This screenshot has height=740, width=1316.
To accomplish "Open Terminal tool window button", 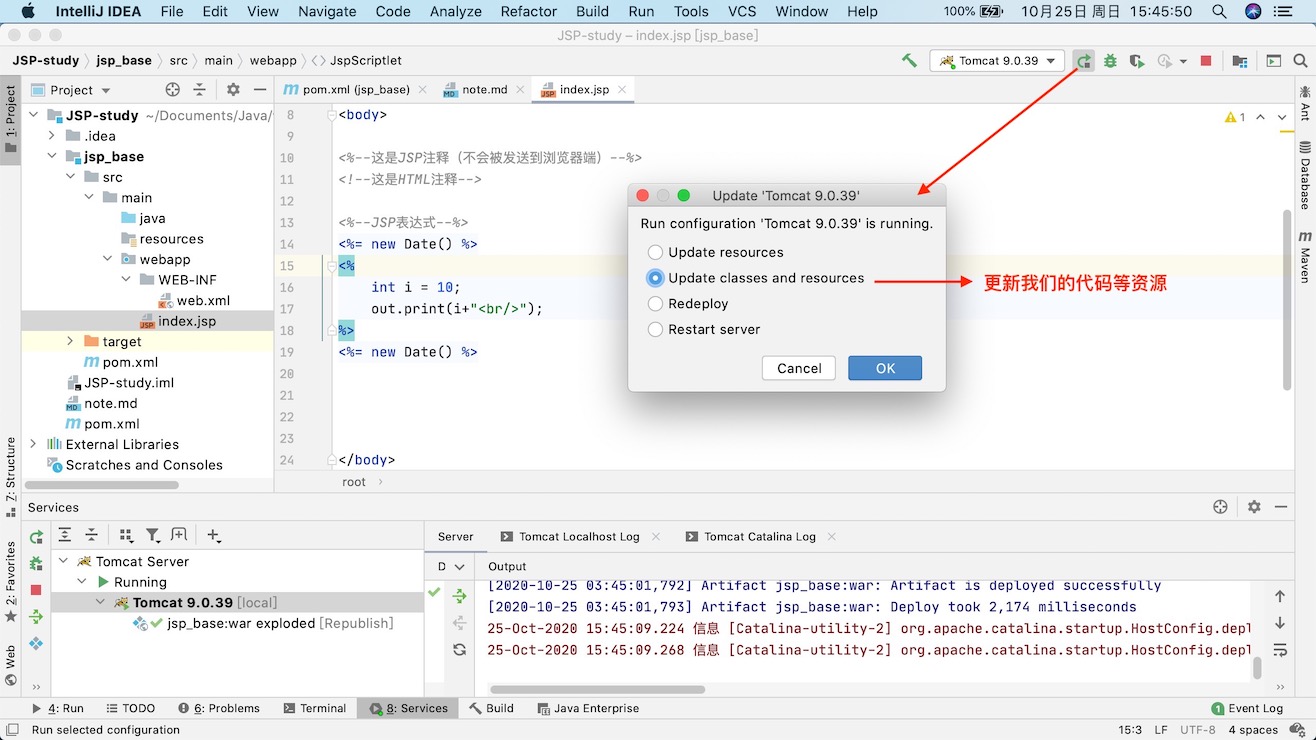I will coord(315,708).
